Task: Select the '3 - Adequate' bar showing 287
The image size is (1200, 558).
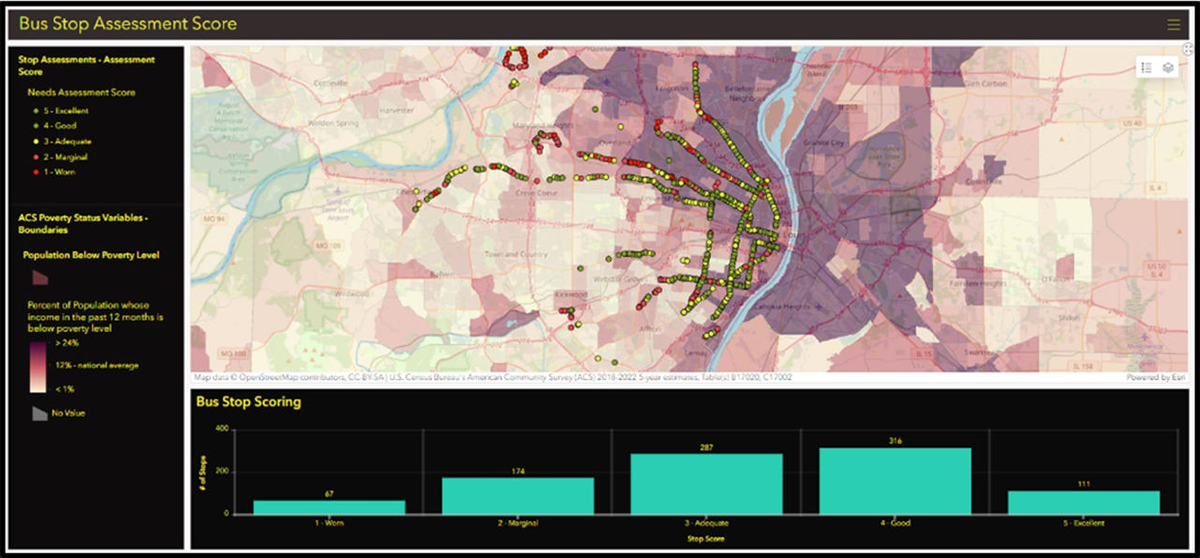Action: pyautogui.click(x=706, y=484)
